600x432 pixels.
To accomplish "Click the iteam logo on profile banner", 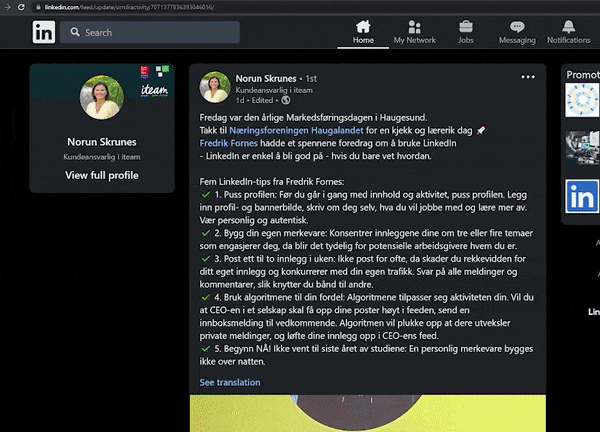I will tap(154, 90).
